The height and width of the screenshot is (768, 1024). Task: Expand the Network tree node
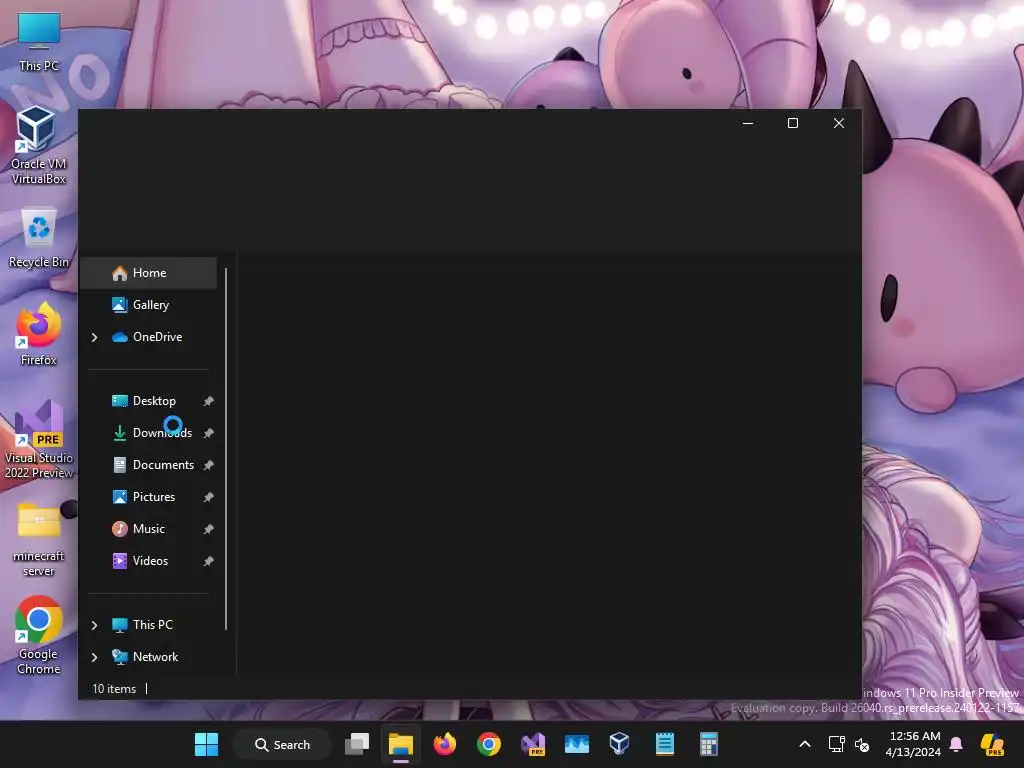[x=95, y=657]
